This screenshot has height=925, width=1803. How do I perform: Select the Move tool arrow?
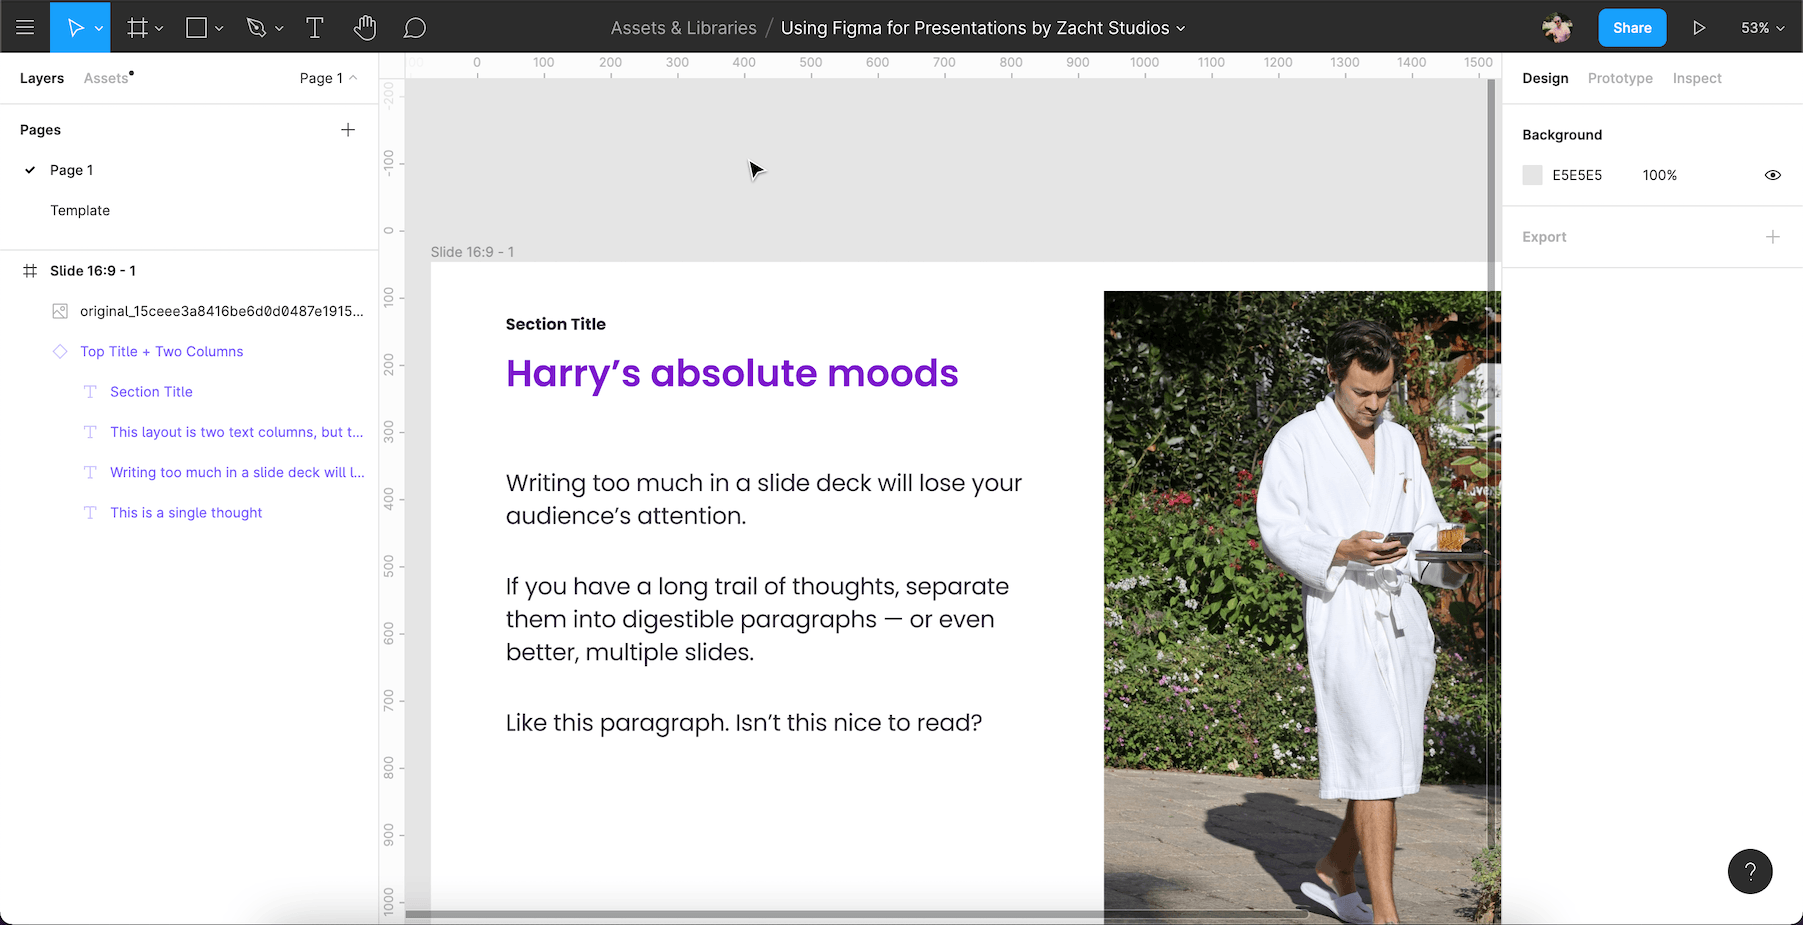pyautogui.click(x=75, y=28)
